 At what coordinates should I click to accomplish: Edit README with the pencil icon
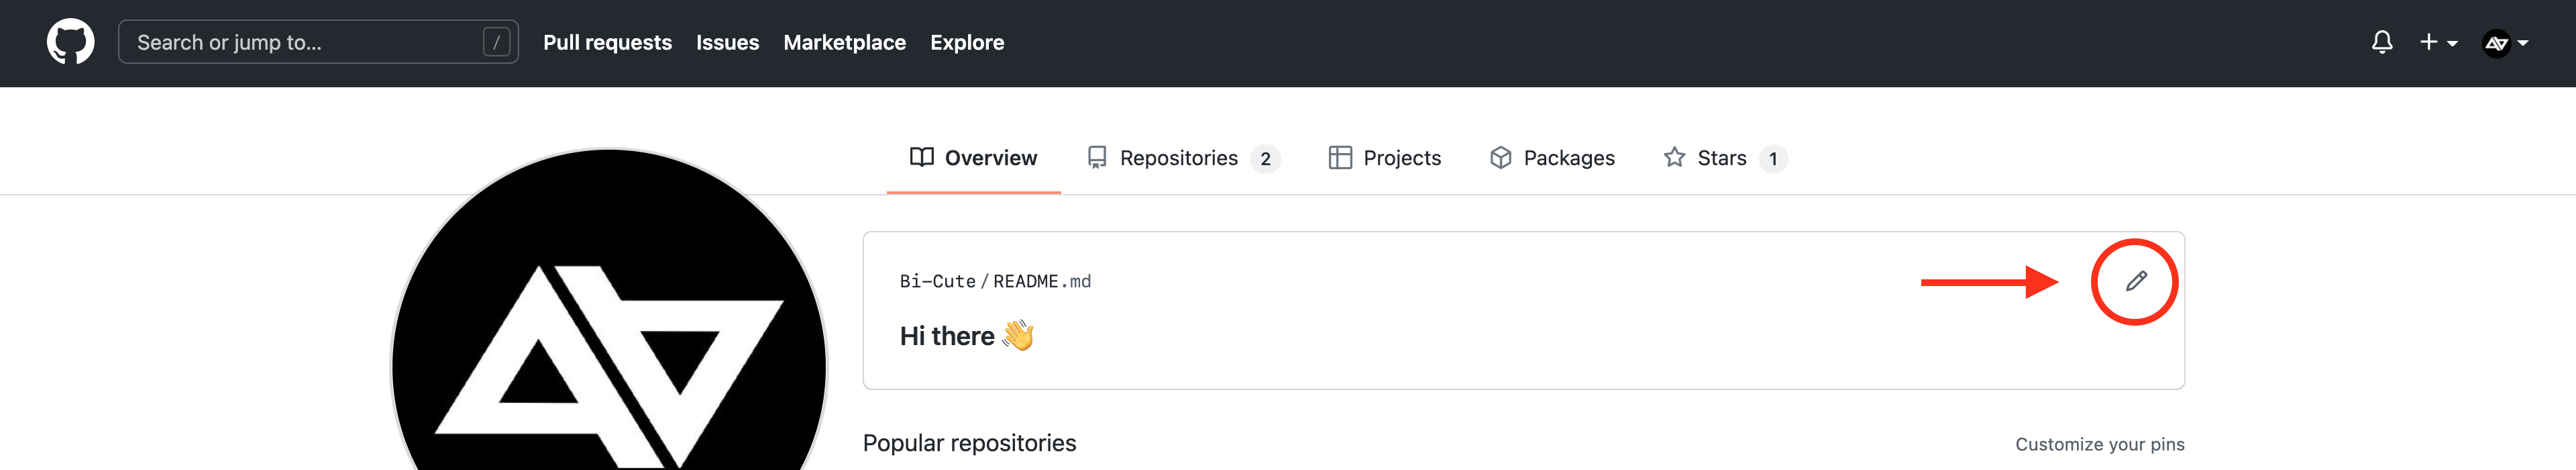click(2135, 282)
